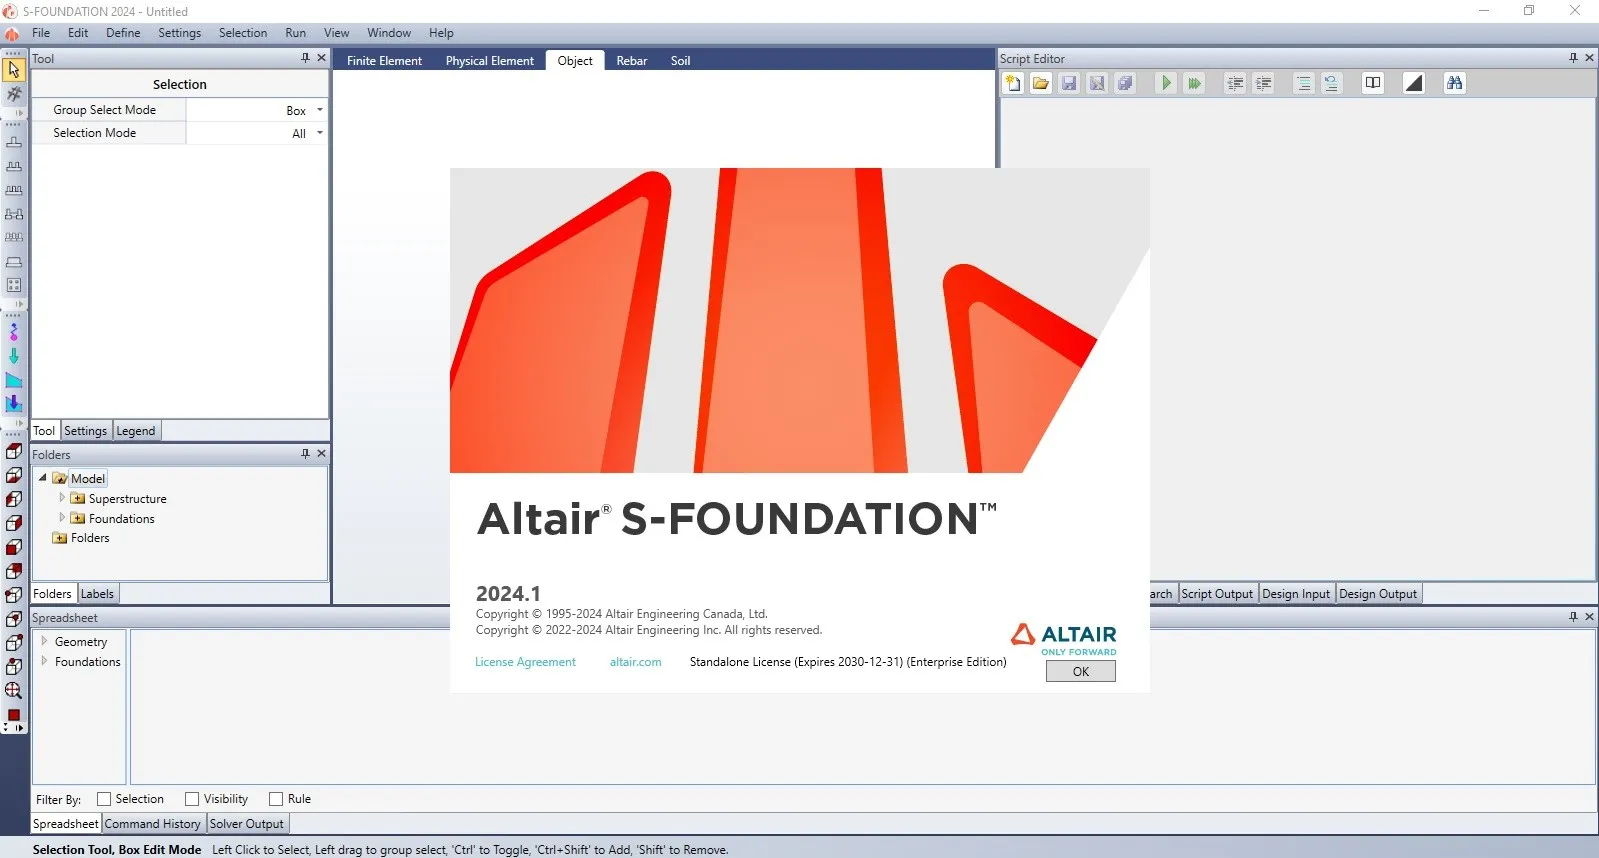Switch to the Rebar tab
This screenshot has width=1599, height=858.
[x=632, y=61]
